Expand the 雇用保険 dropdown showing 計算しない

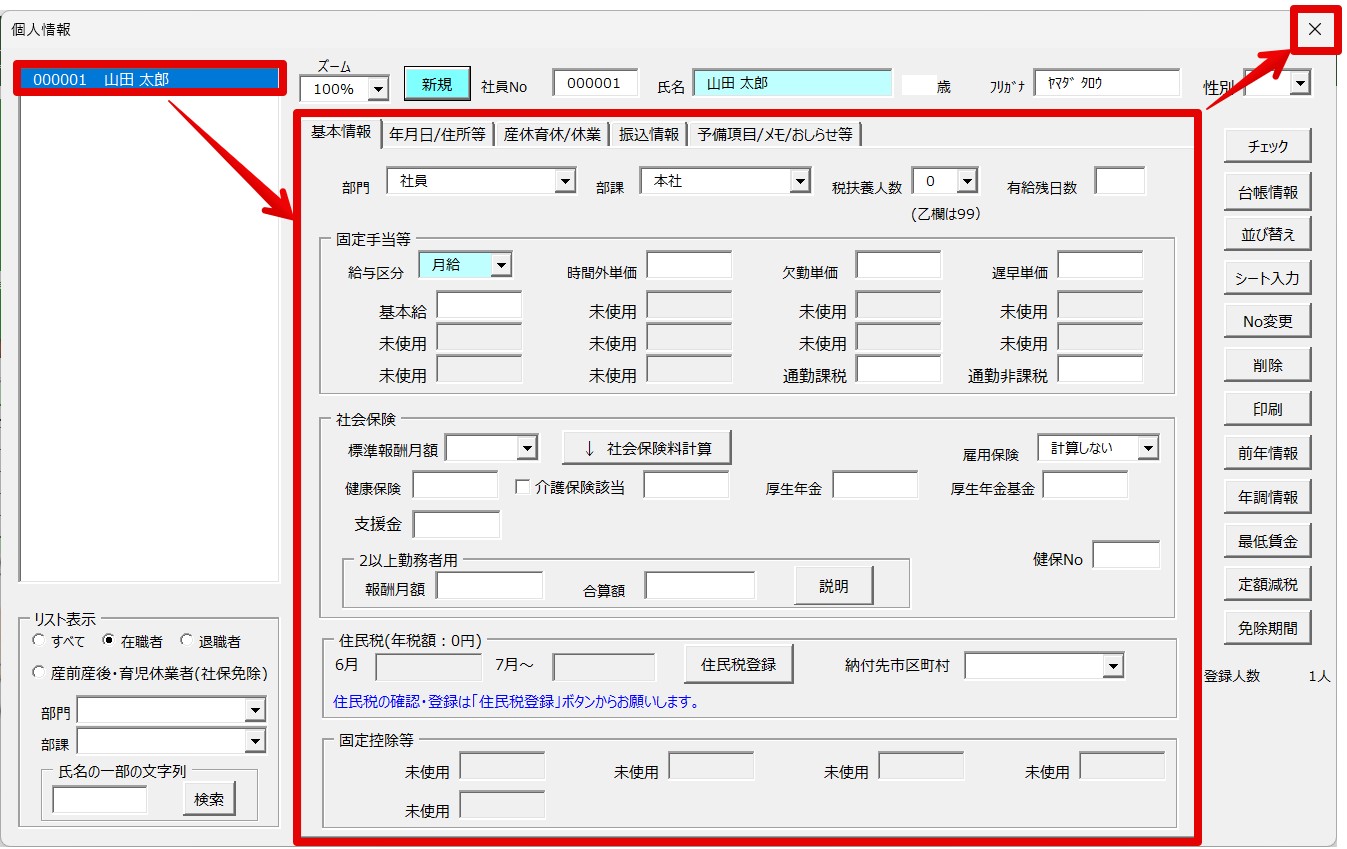[x=1147, y=448]
